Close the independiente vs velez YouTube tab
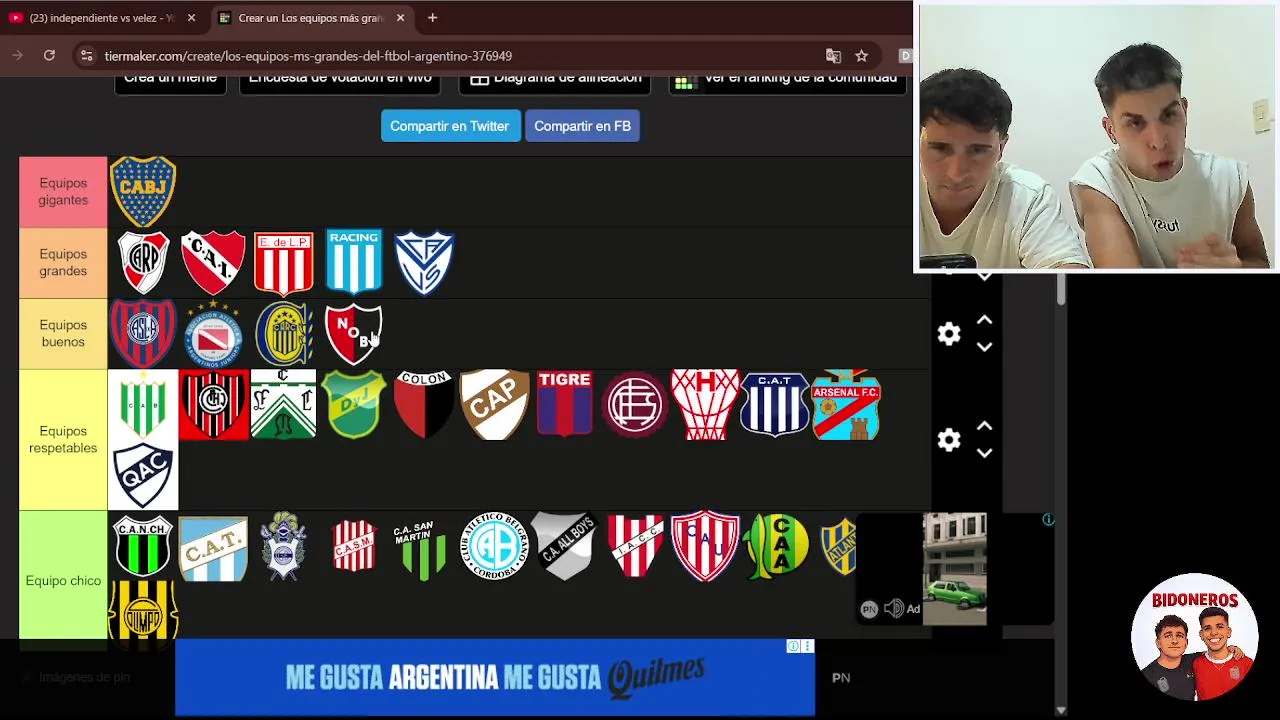This screenshot has width=1280, height=720. pyautogui.click(x=191, y=18)
